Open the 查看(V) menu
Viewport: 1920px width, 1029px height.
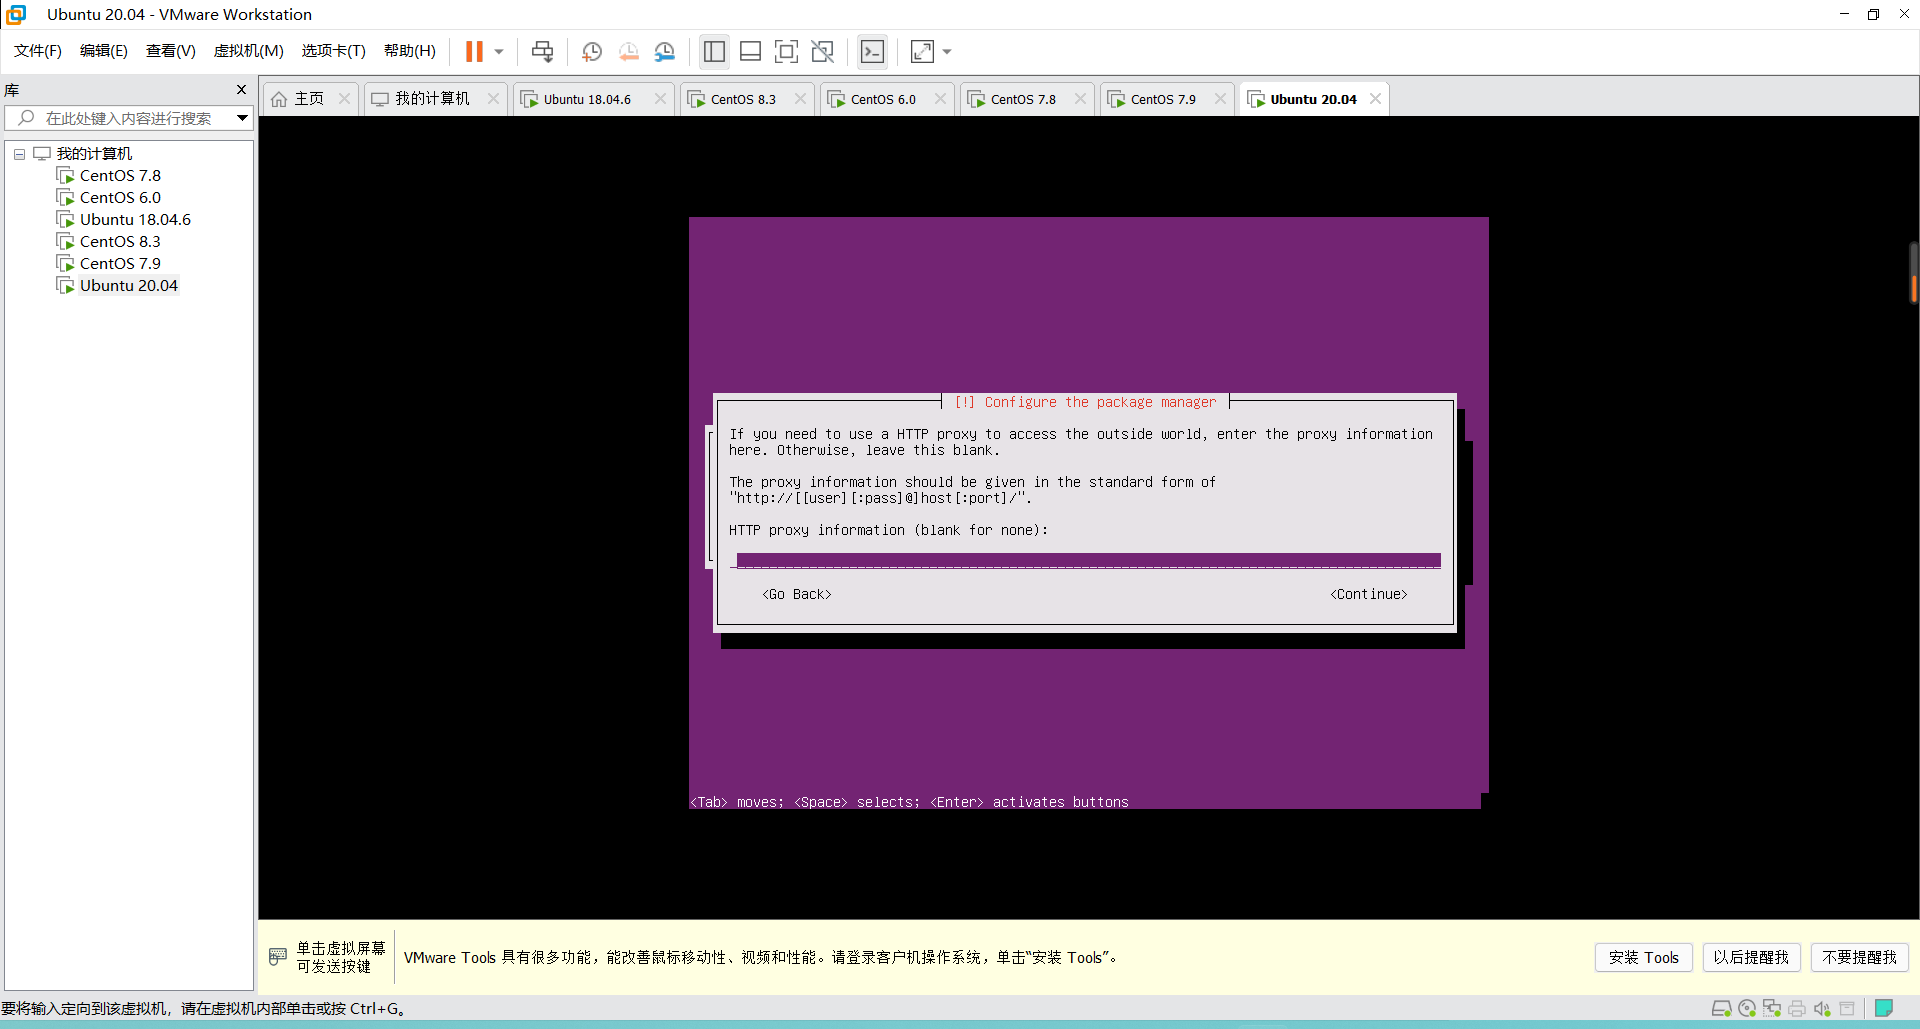171,51
